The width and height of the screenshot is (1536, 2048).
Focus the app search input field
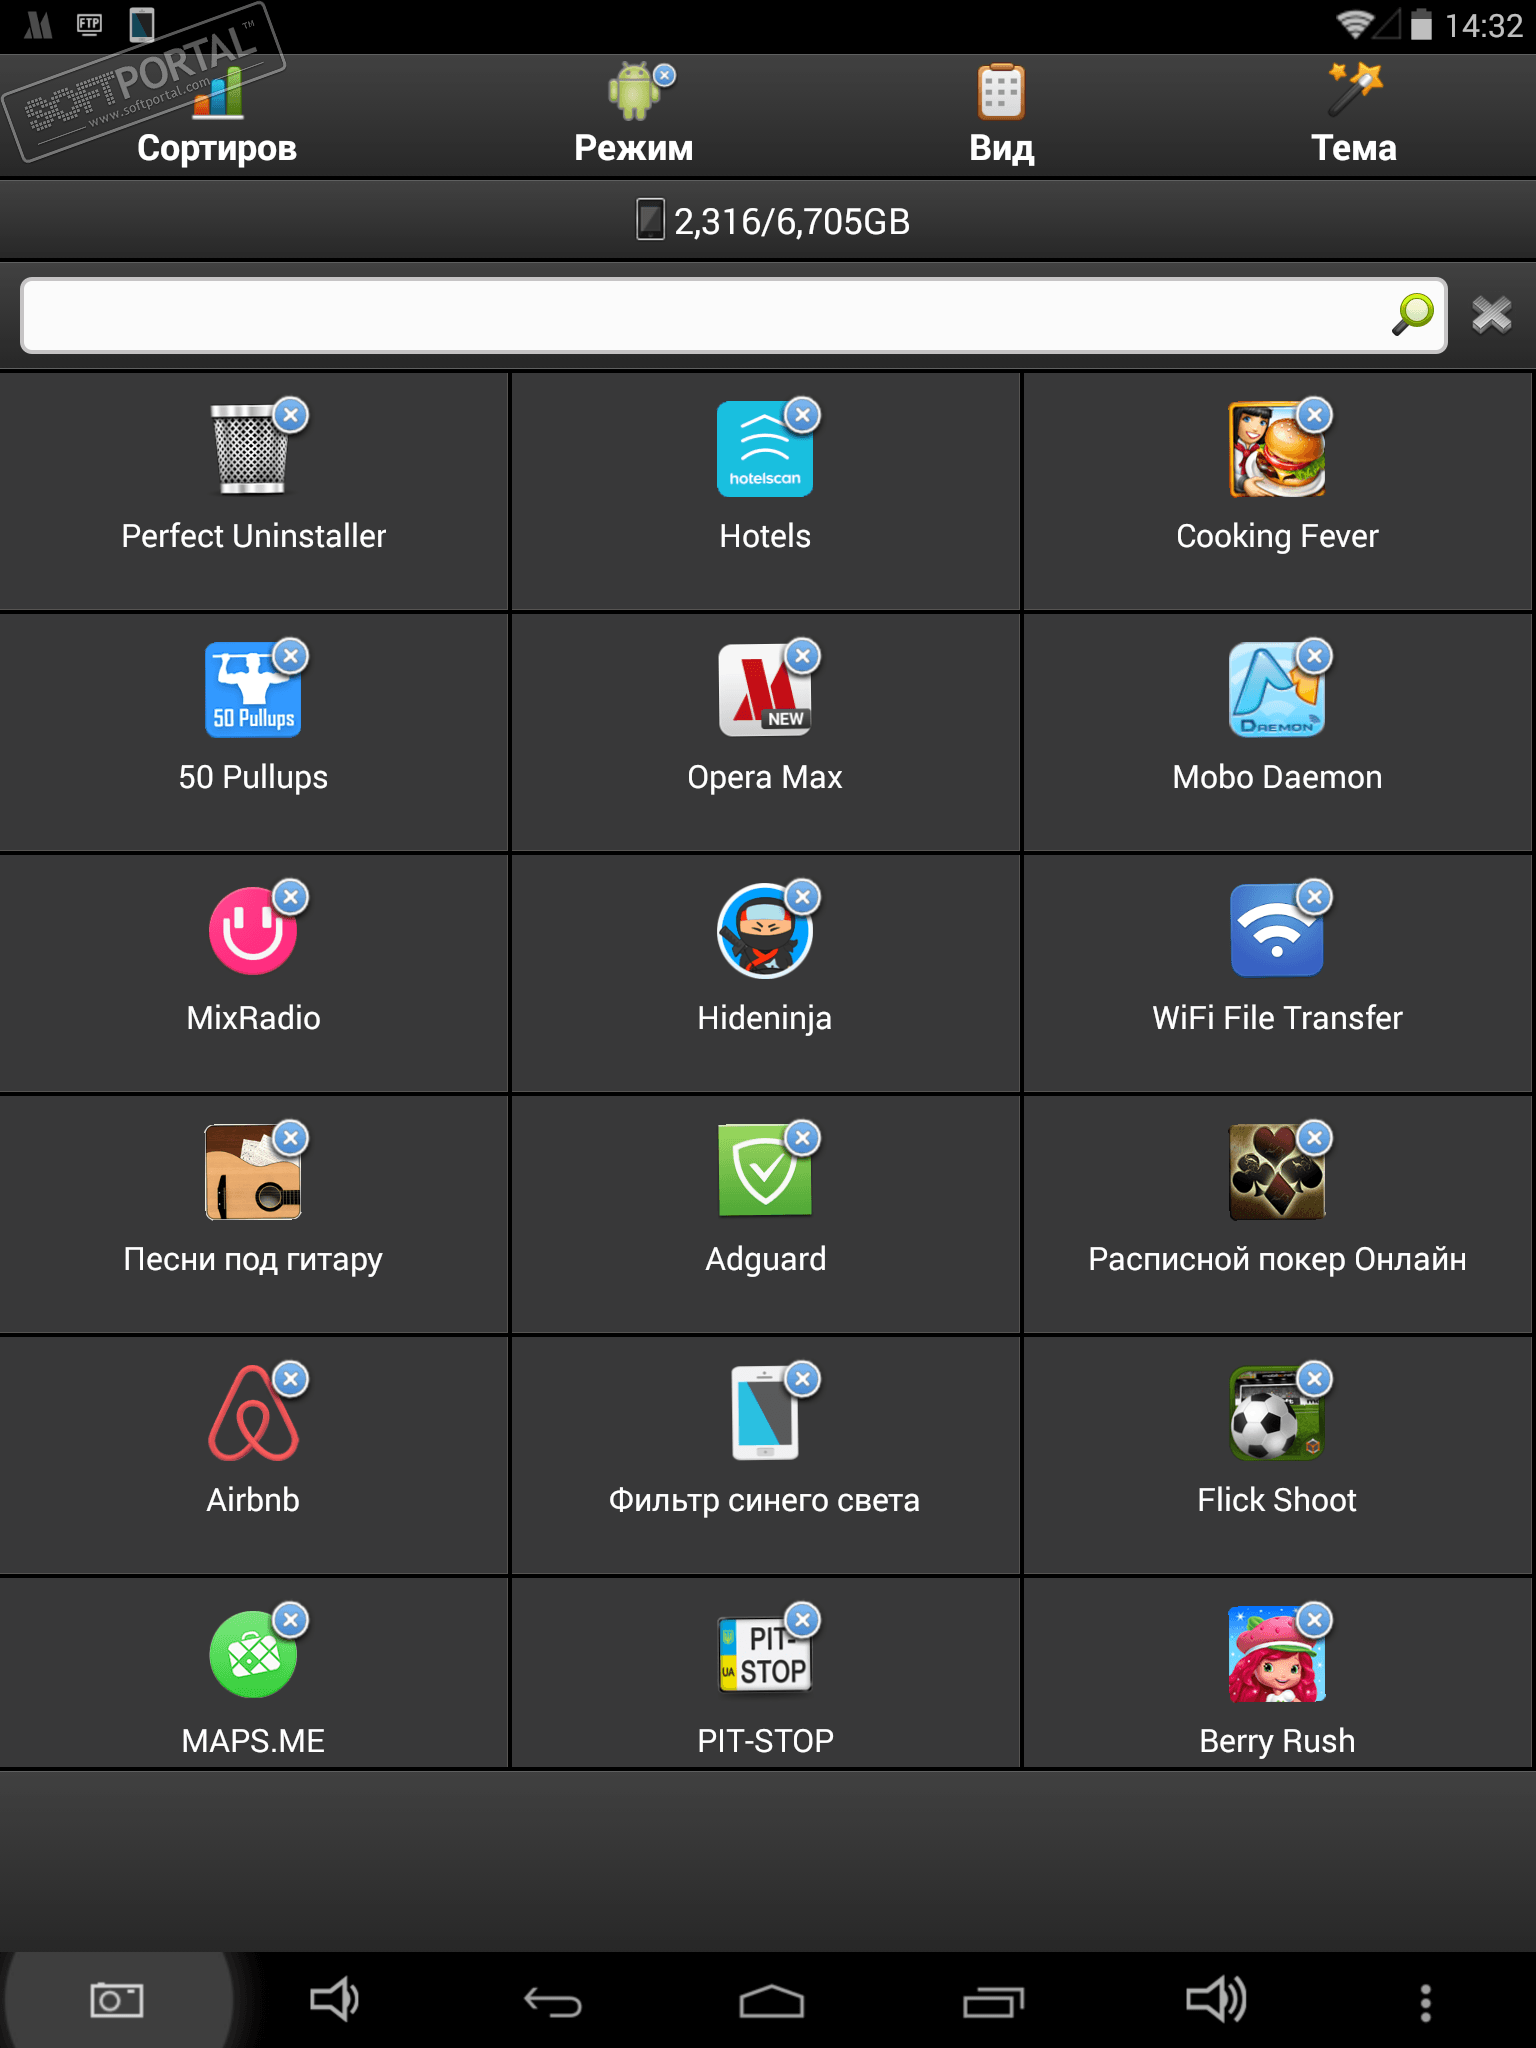click(734, 315)
